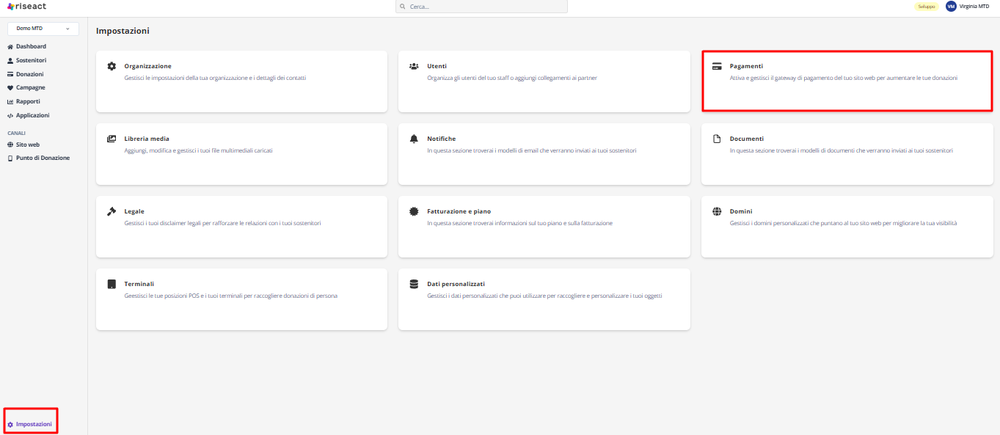Go to Sostenitori in the sidebar
Viewport: 1000px width, 435px height.
click(30, 61)
